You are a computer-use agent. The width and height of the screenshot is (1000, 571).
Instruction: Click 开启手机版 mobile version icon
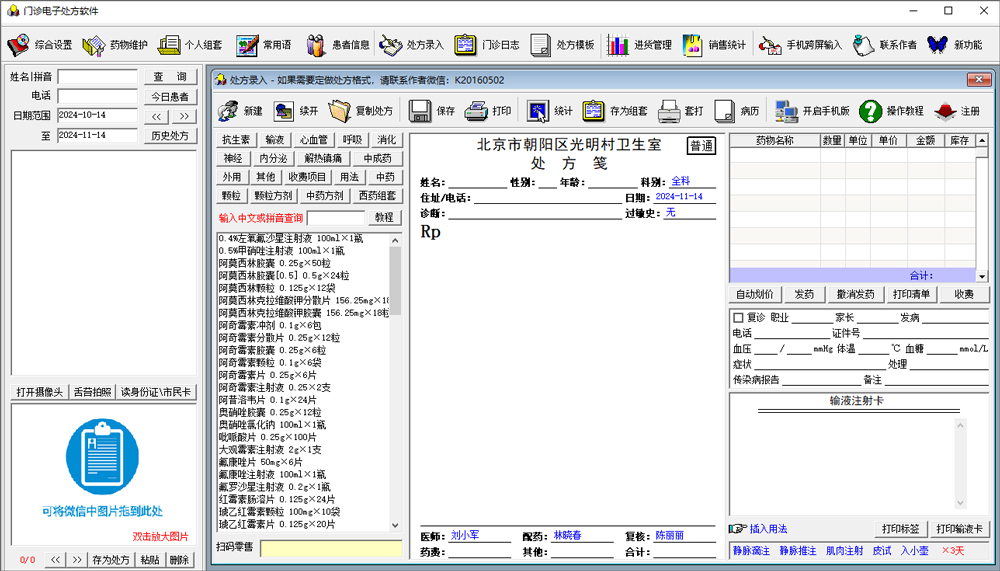pyautogui.click(x=786, y=111)
